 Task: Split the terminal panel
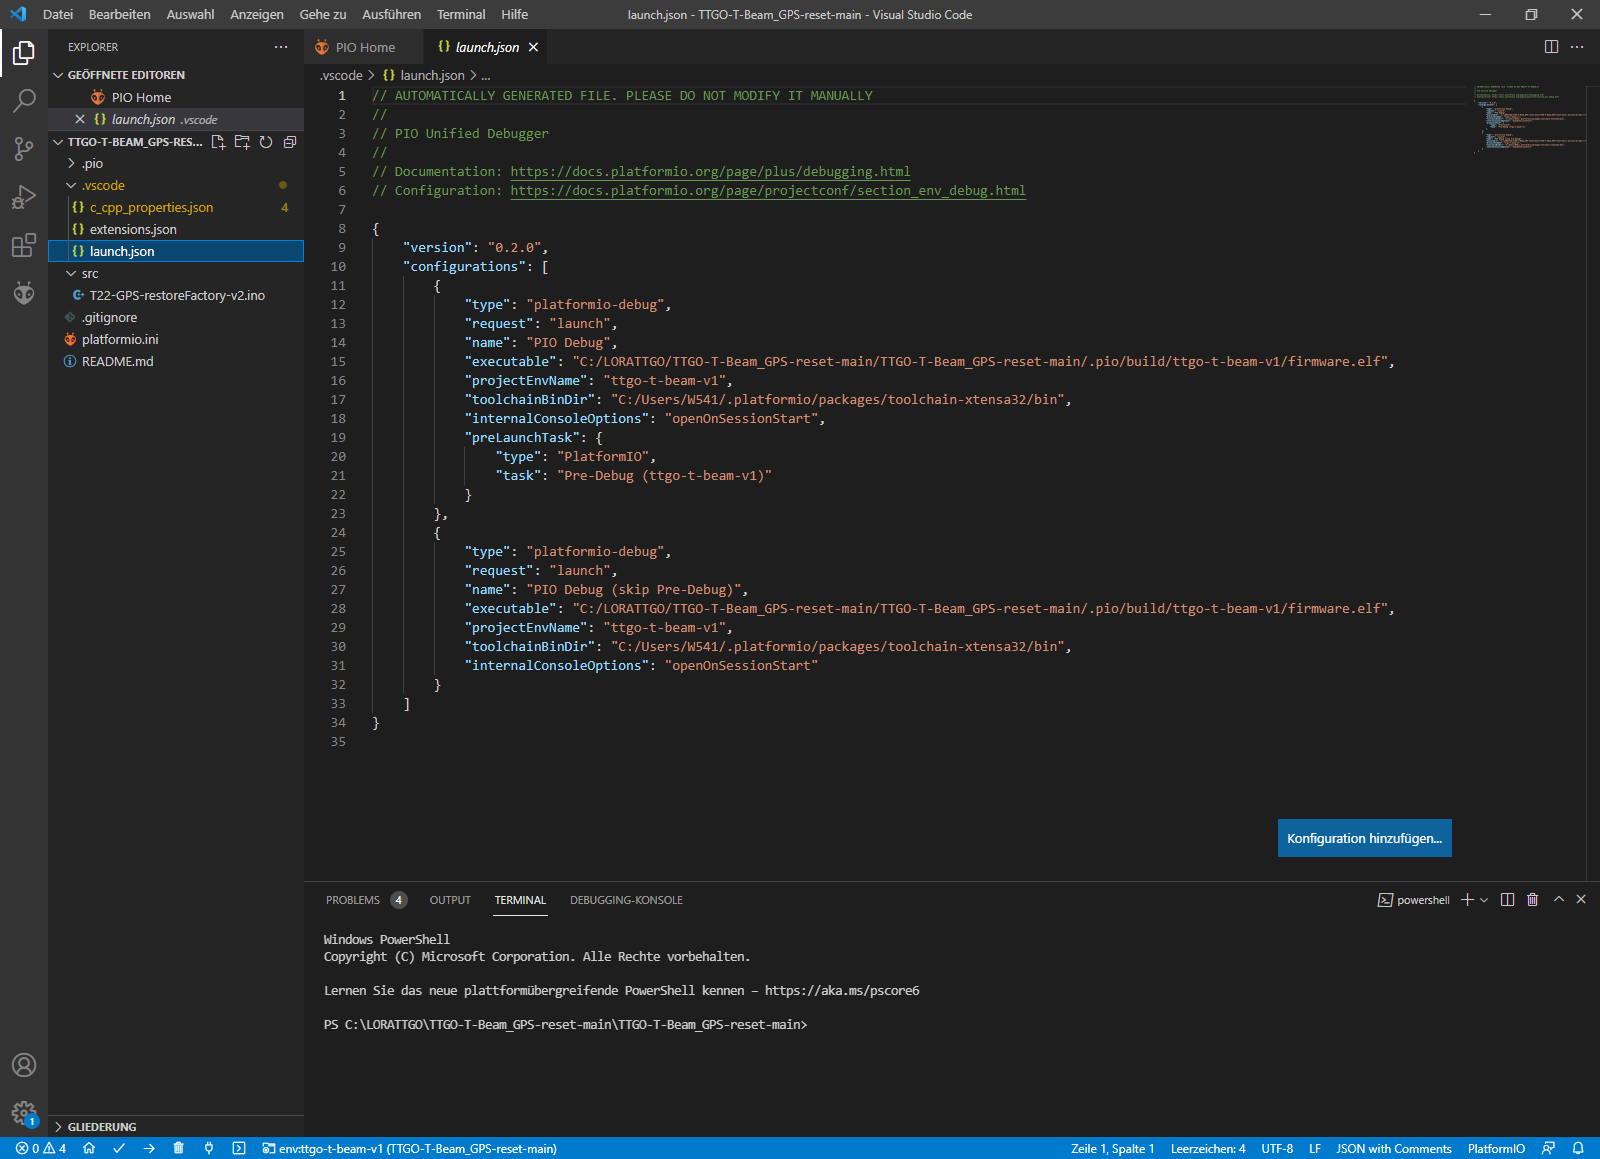tap(1507, 900)
